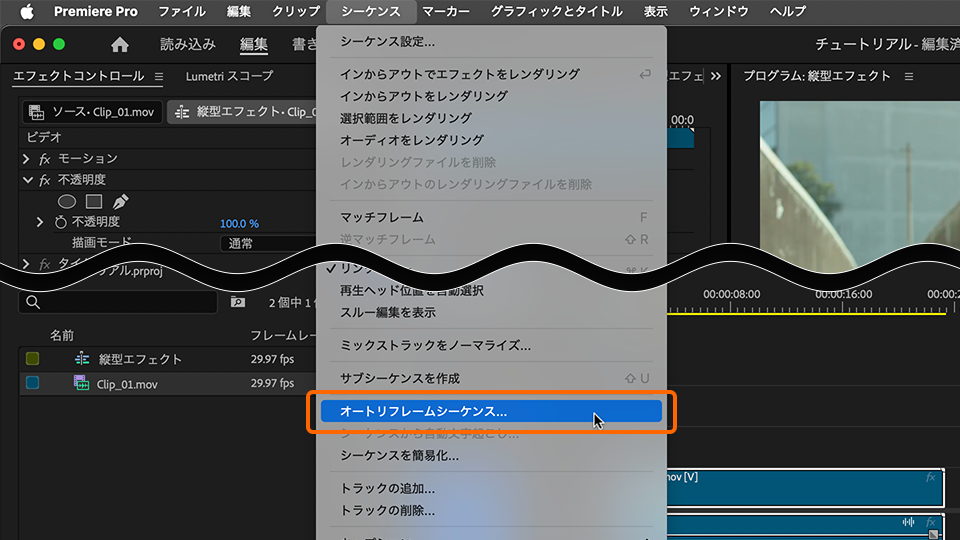This screenshot has height=540, width=960.
Task: Open the プログラム panel menu icon
Action: click(x=909, y=77)
